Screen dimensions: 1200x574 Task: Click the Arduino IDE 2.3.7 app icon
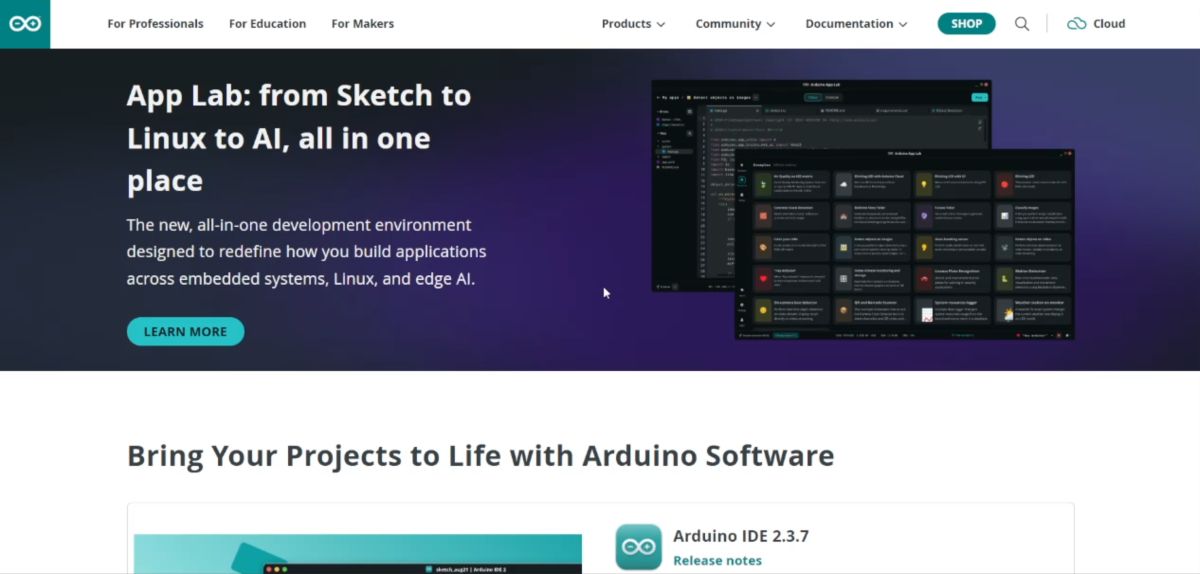click(638, 547)
